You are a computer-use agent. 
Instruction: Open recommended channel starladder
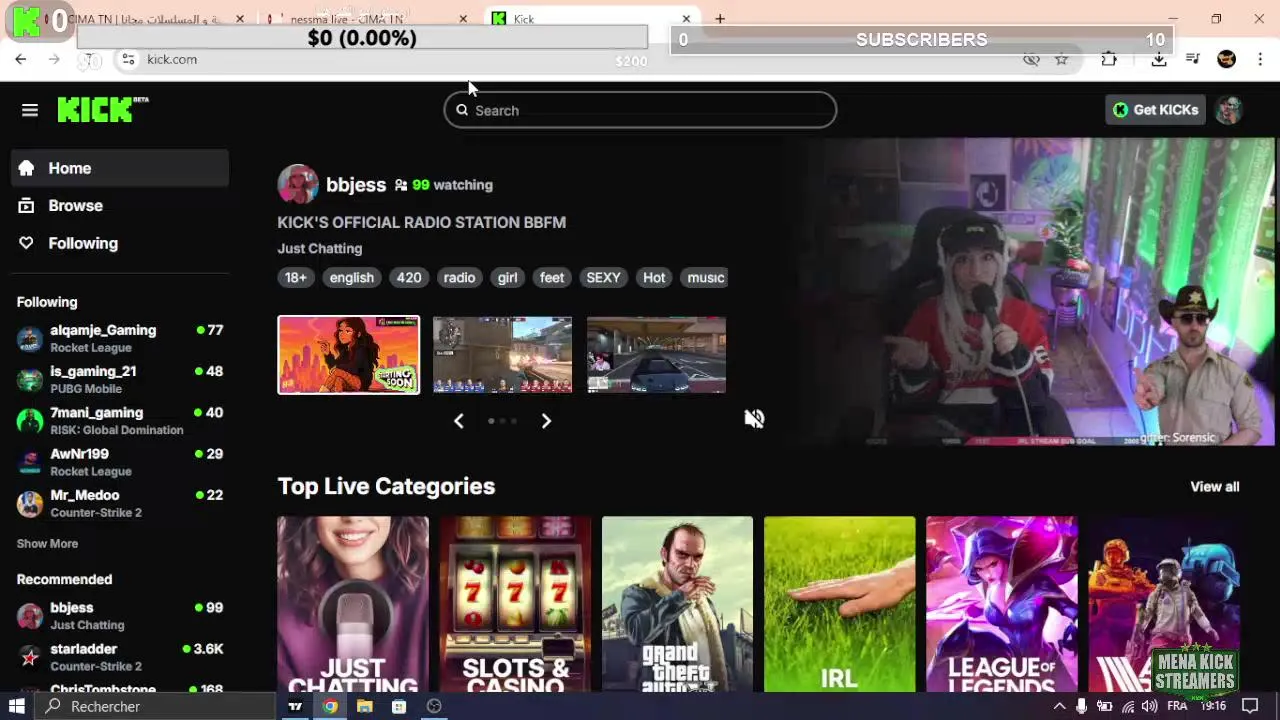(x=120, y=657)
